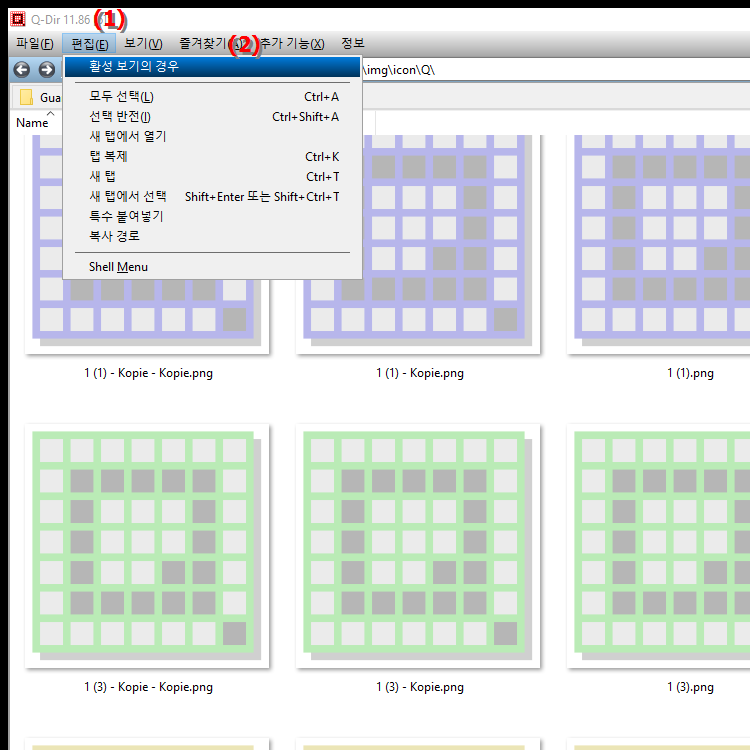
Task: Choose 새 탭 menu entry
Action: (212, 176)
